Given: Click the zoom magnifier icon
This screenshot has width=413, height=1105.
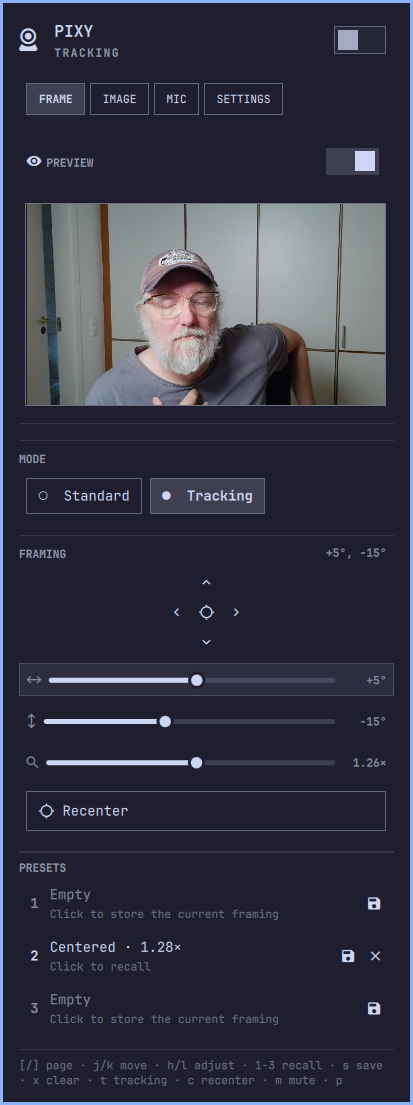Looking at the screenshot, I should [x=32, y=763].
